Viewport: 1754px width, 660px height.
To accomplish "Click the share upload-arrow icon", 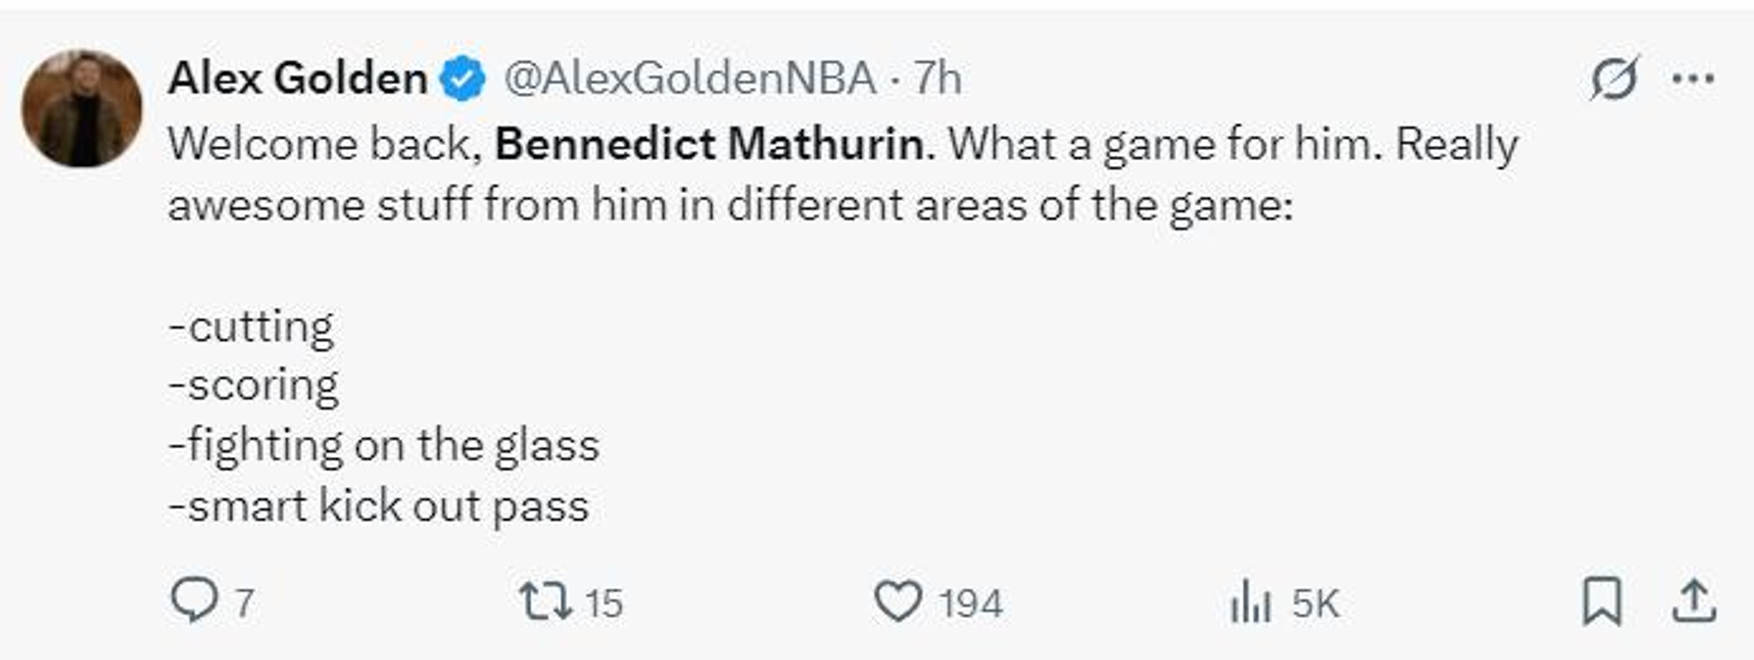I will (x=1694, y=602).
